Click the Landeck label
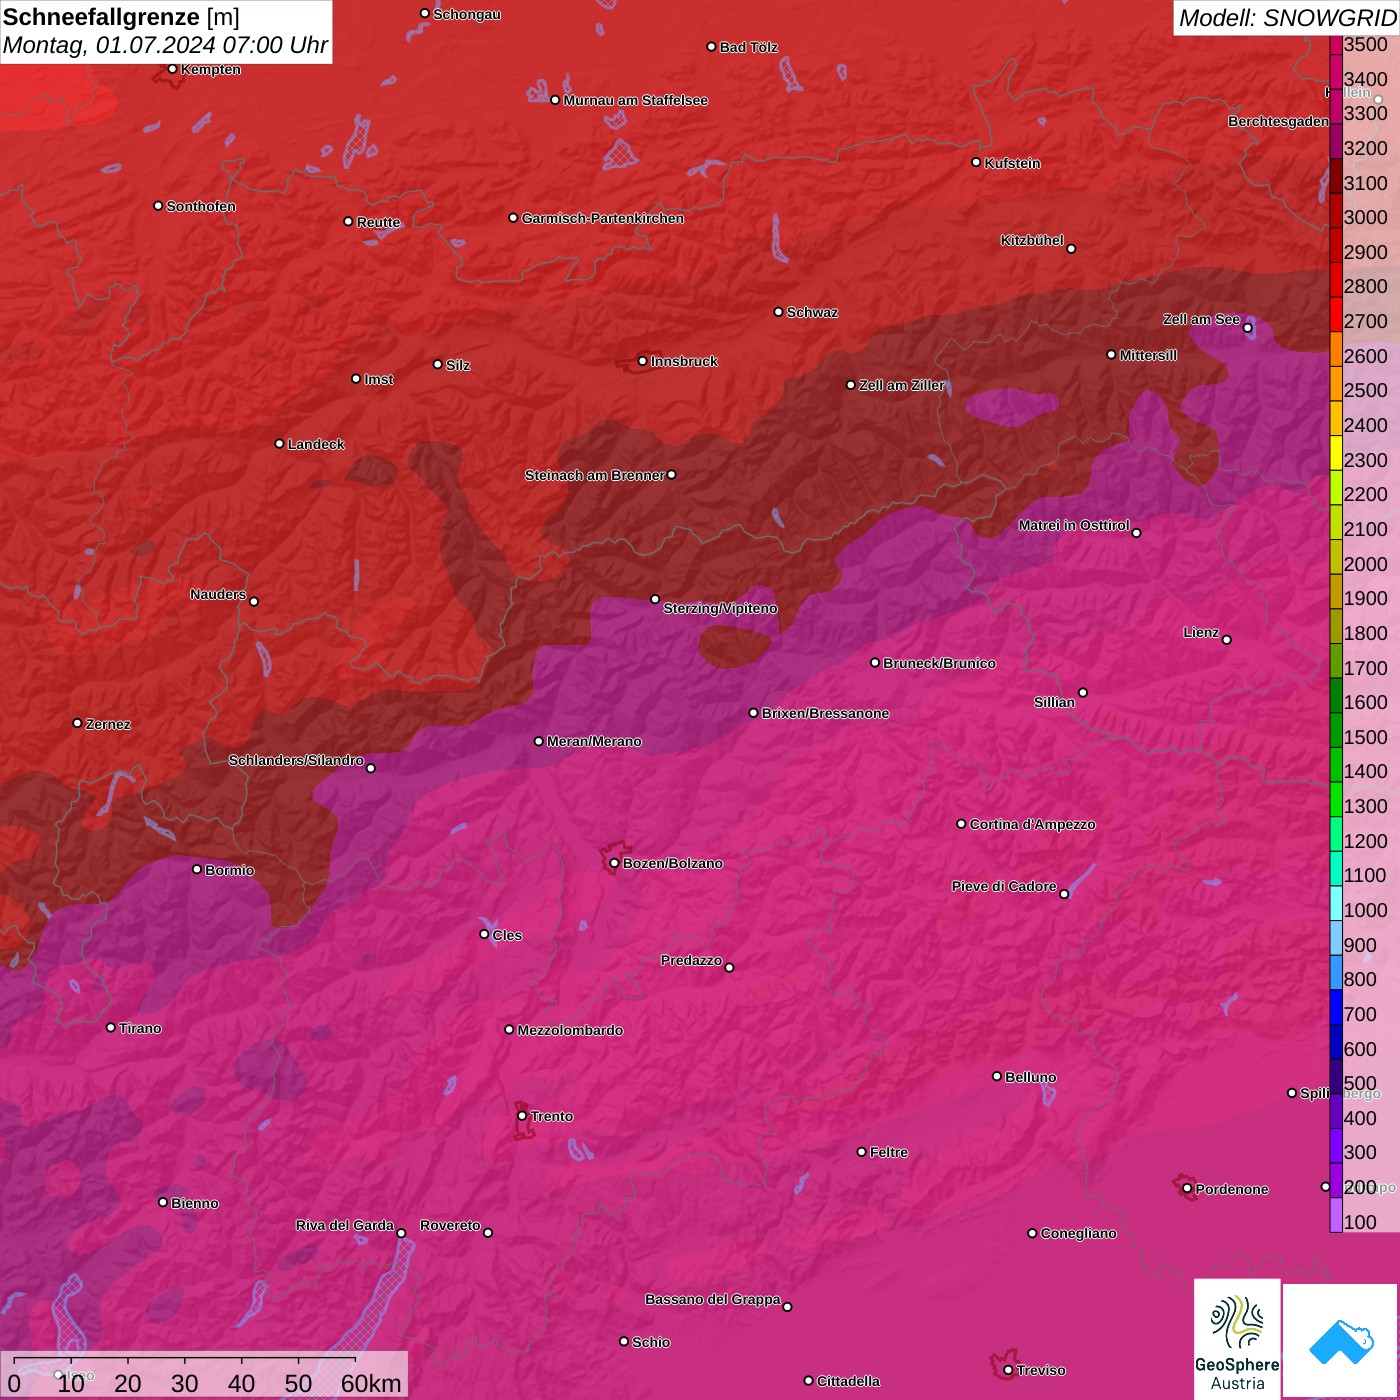Screen dimensions: 1400x1400 coord(316,444)
